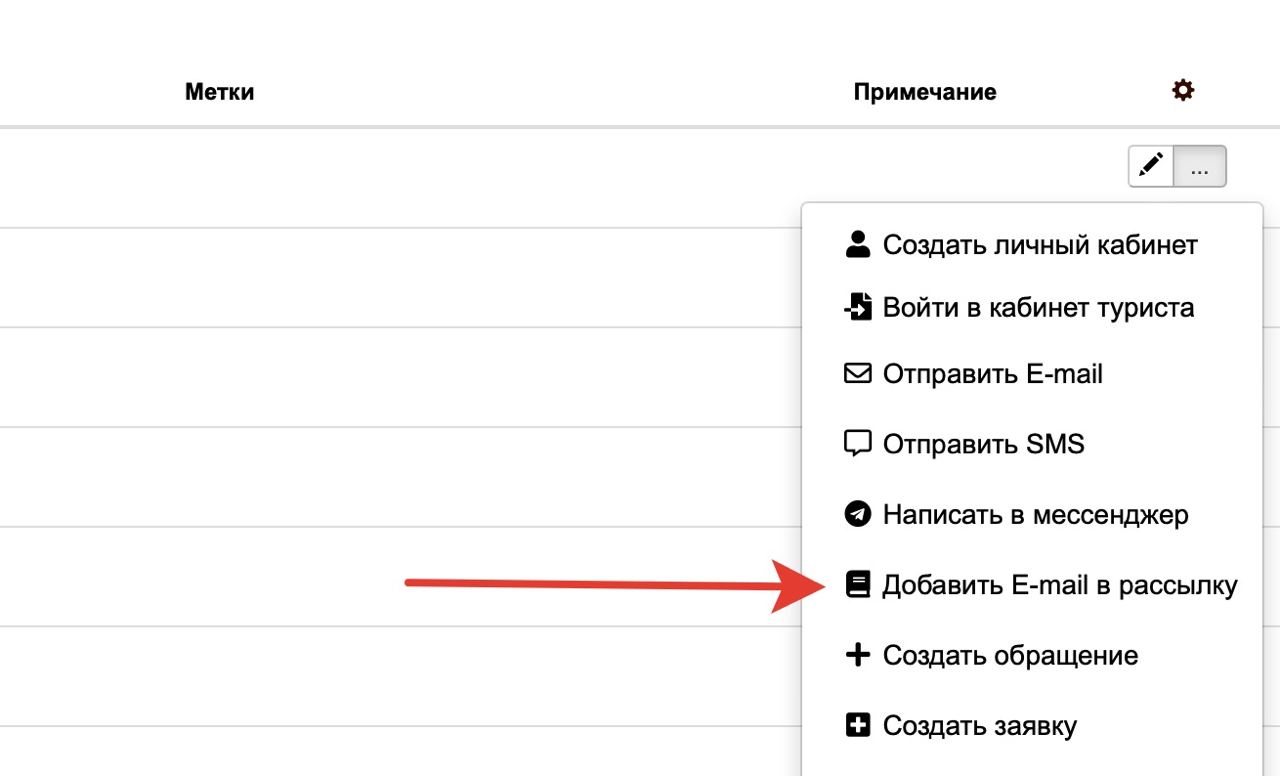Click the user icon beside Создать личный кабинет
1280x776 pixels.
[x=857, y=245]
